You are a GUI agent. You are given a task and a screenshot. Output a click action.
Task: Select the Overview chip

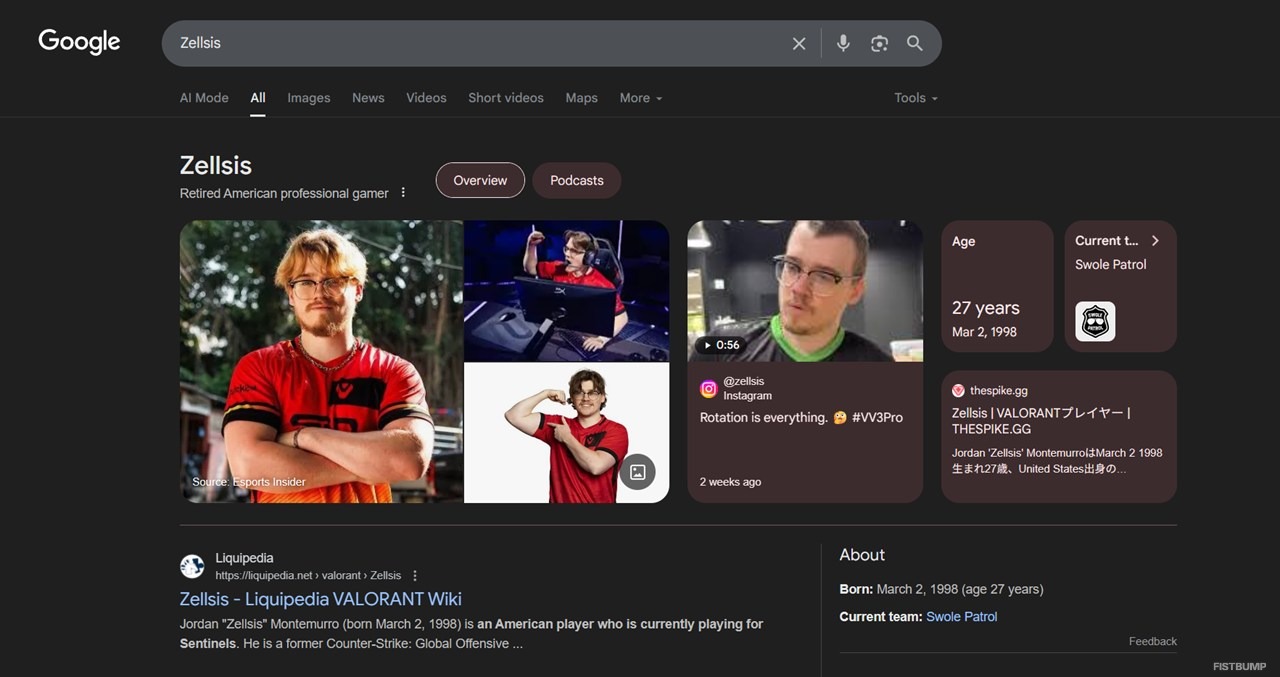tap(480, 180)
